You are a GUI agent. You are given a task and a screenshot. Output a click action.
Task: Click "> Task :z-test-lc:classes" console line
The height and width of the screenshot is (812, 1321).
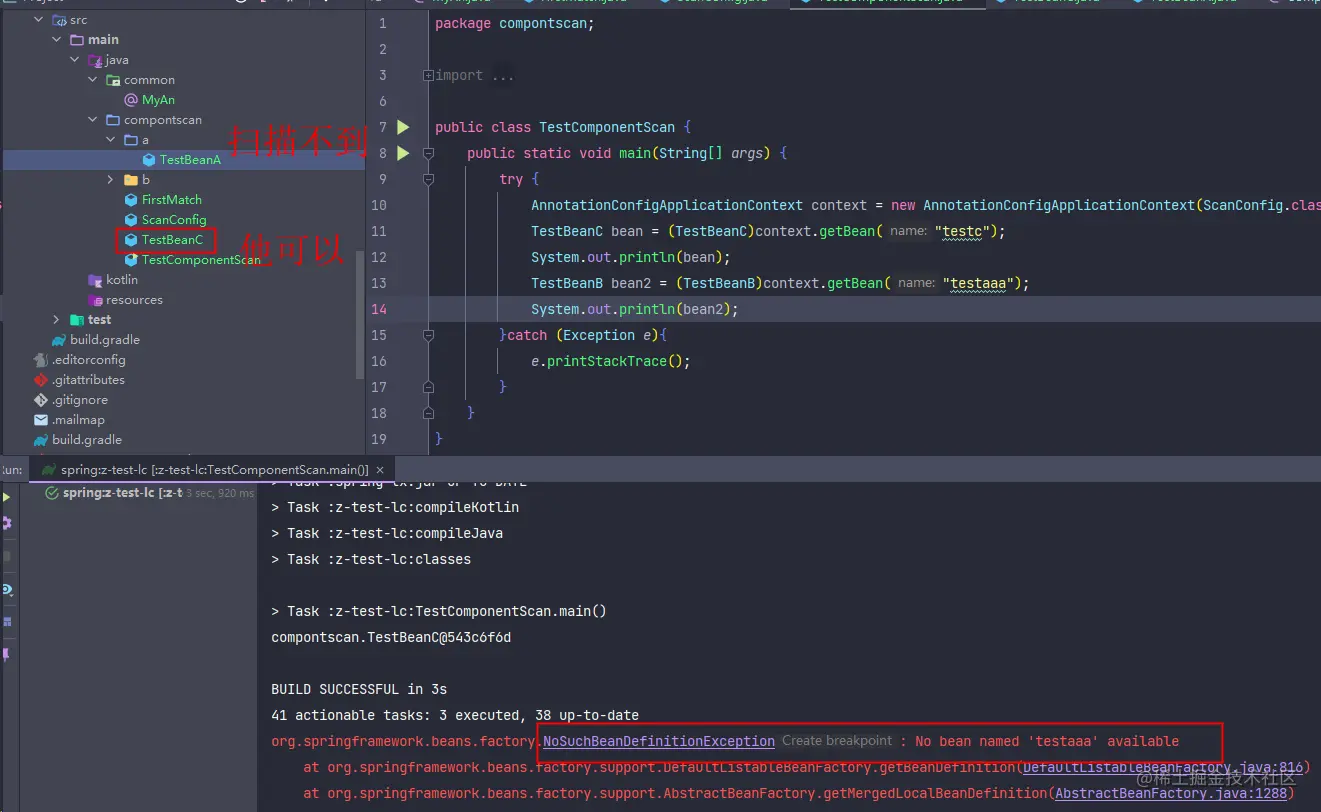[x=371, y=559]
